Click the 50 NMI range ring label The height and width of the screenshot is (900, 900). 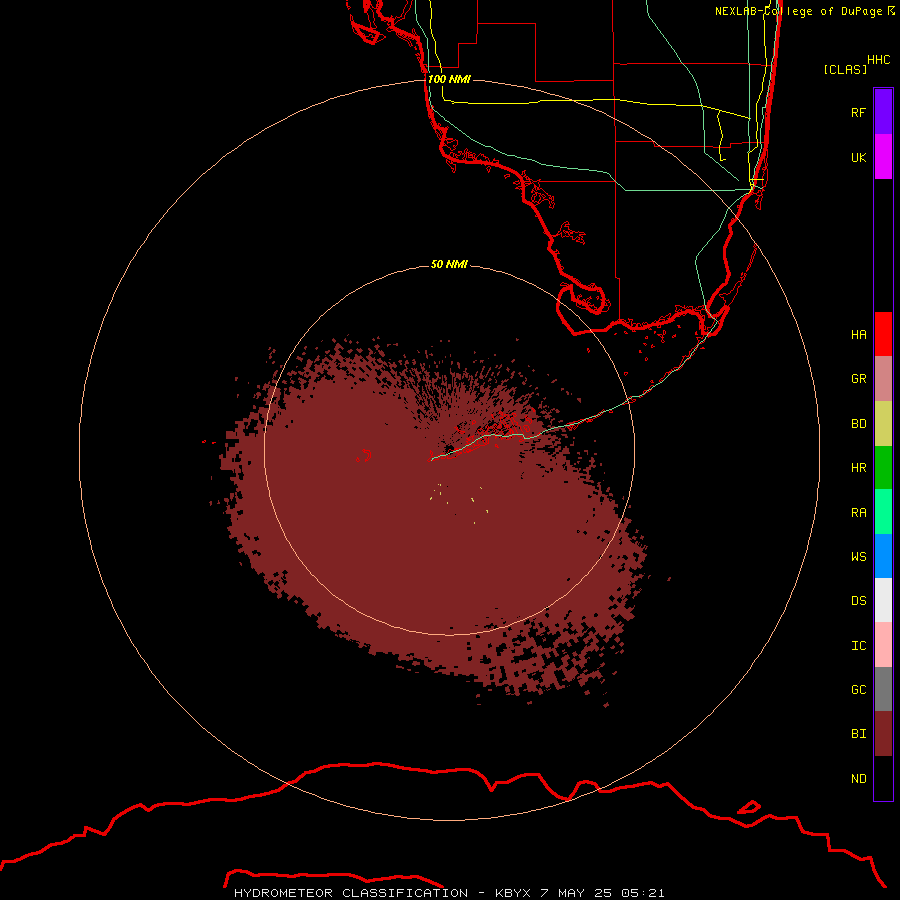tap(449, 264)
